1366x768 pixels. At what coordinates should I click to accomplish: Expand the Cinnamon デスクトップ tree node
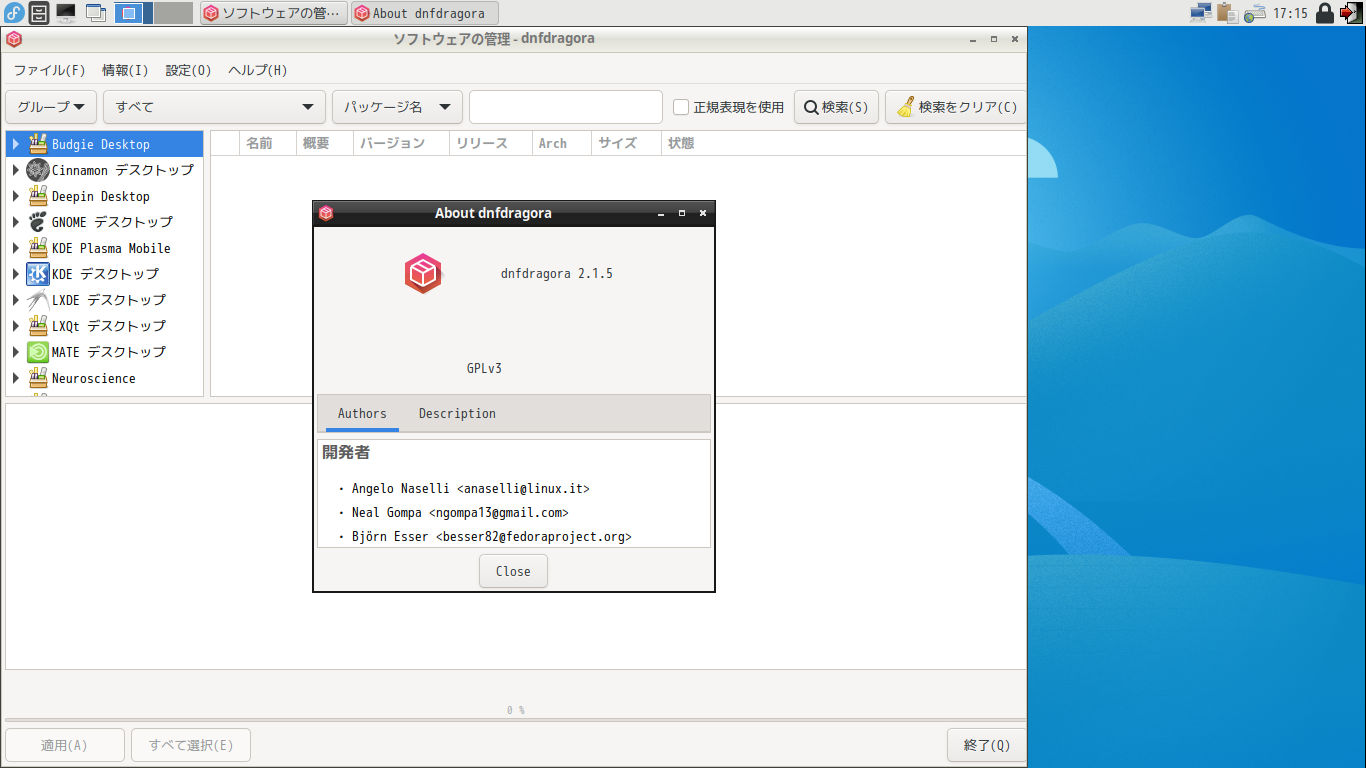tap(16, 170)
